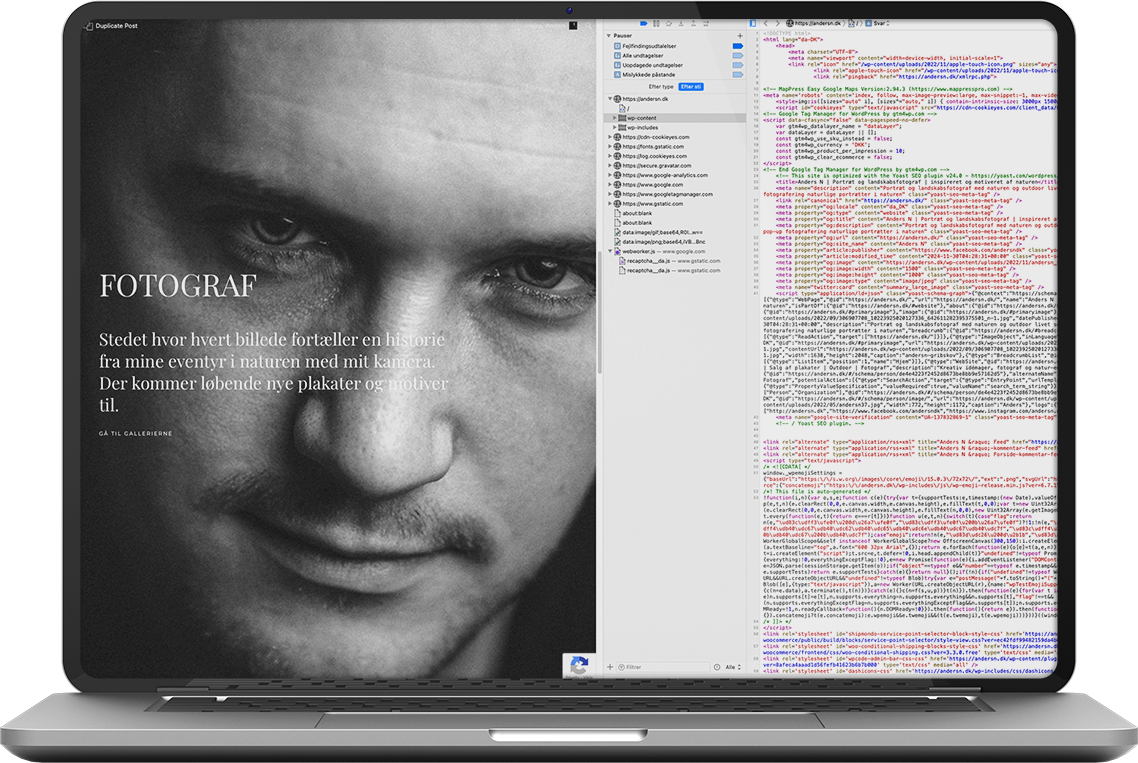The height and width of the screenshot is (763, 1138).
Task: Toggle the Mislykkede påstande breakpoint arrow
Action: point(738,75)
